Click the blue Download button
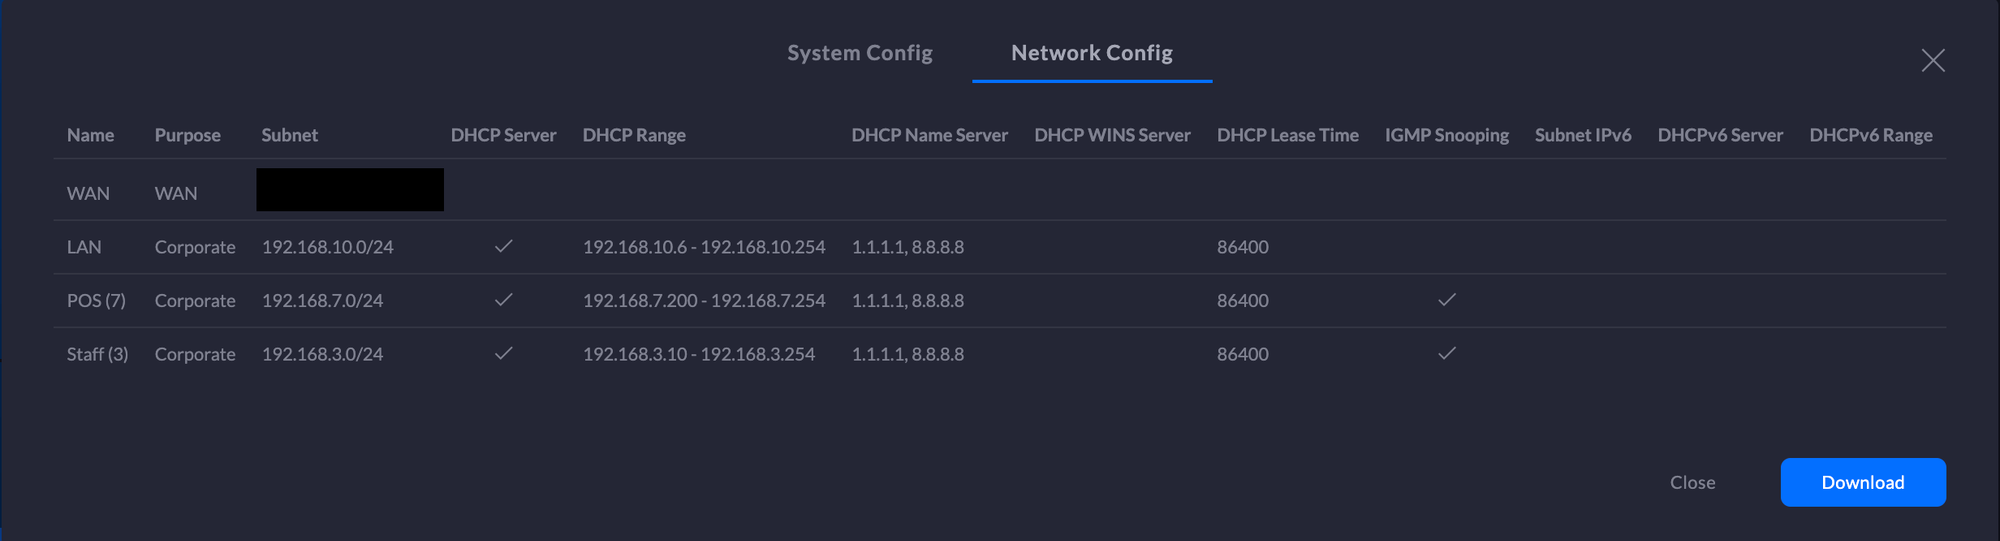The image size is (2000, 541). point(1862,482)
